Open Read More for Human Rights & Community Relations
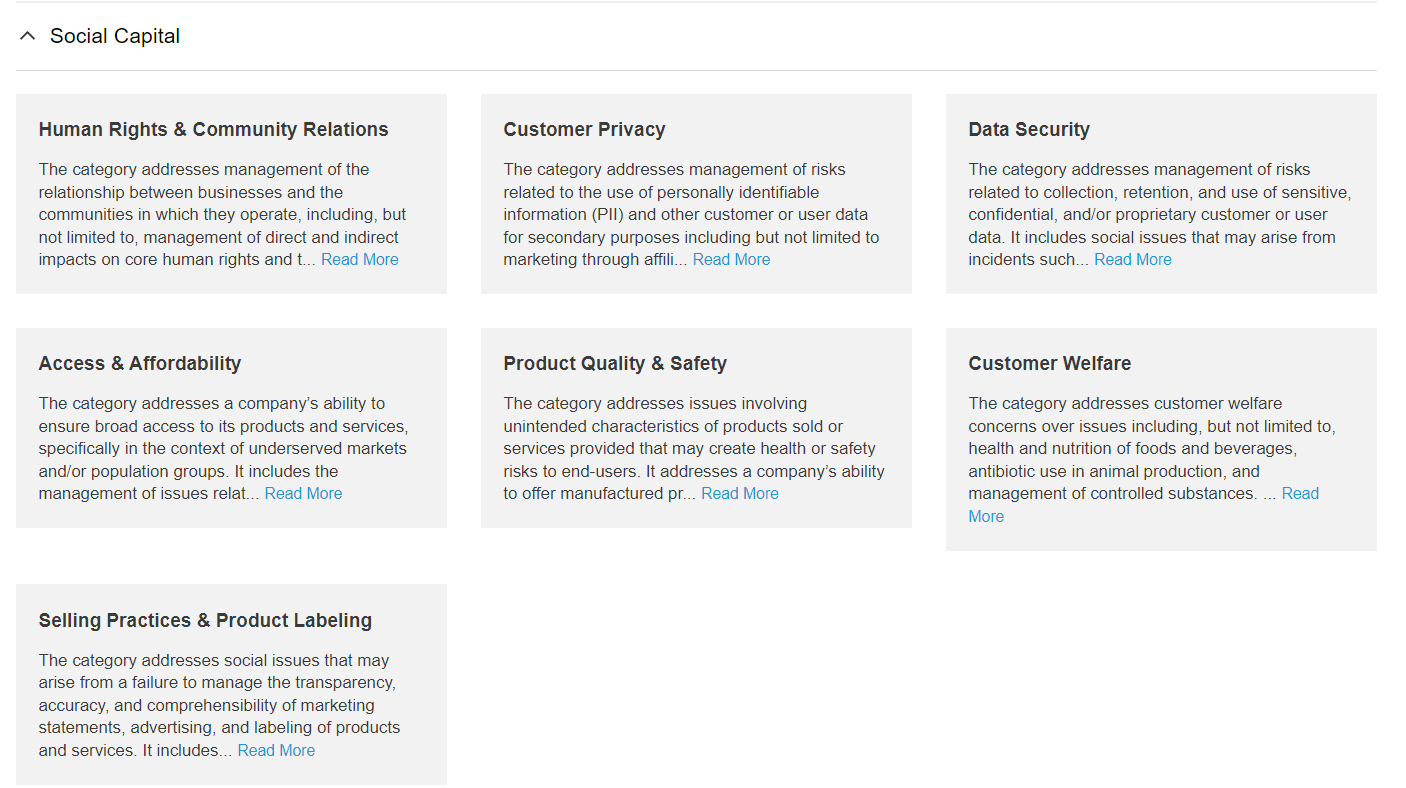 359,259
